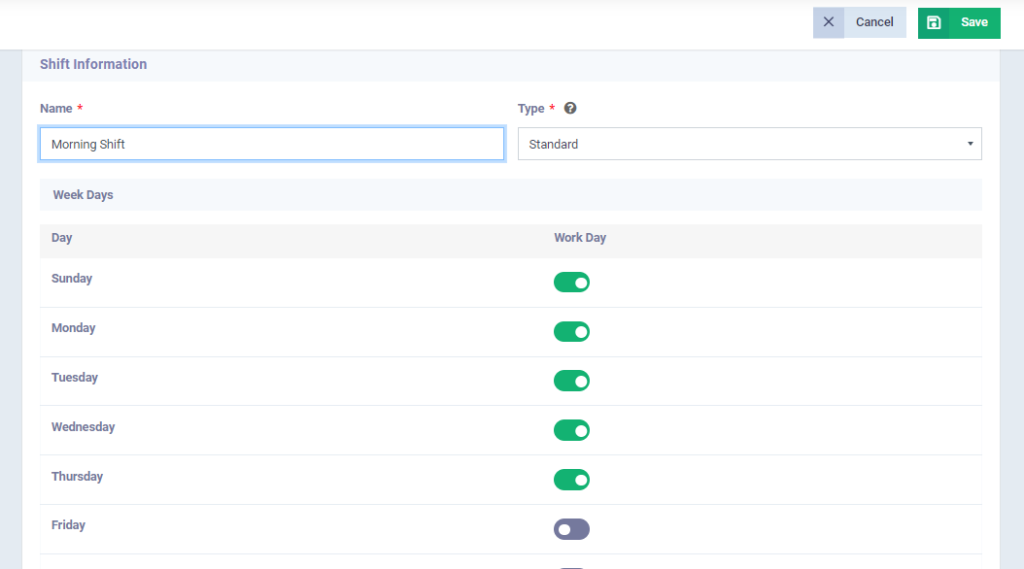Viewport: 1024px width, 569px height.
Task: Enable the Friday work day toggle
Action: click(571, 529)
